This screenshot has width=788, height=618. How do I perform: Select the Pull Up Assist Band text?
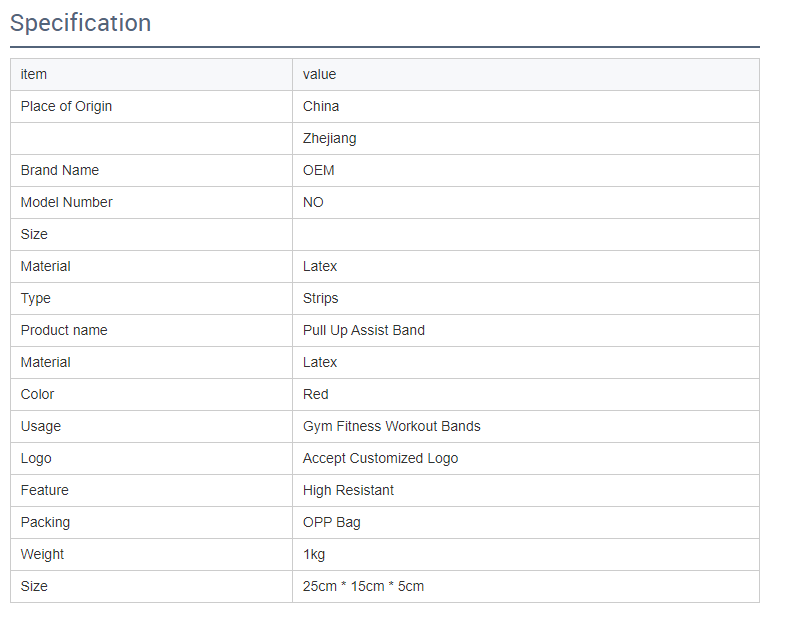363,330
